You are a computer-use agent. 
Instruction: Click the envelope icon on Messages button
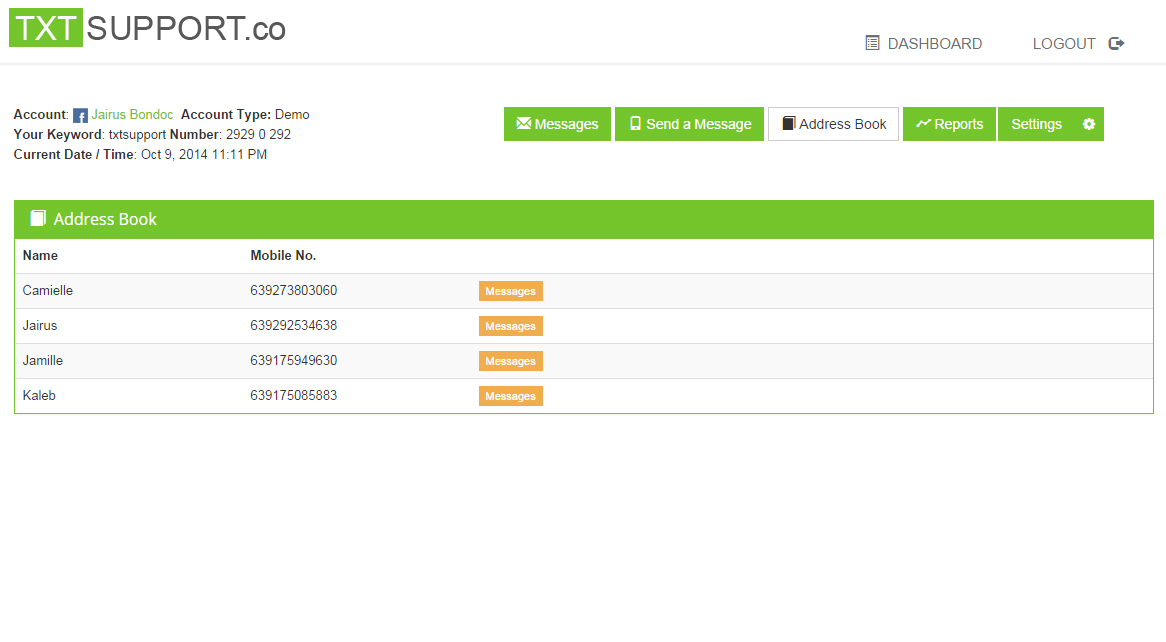tap(523, 124)
